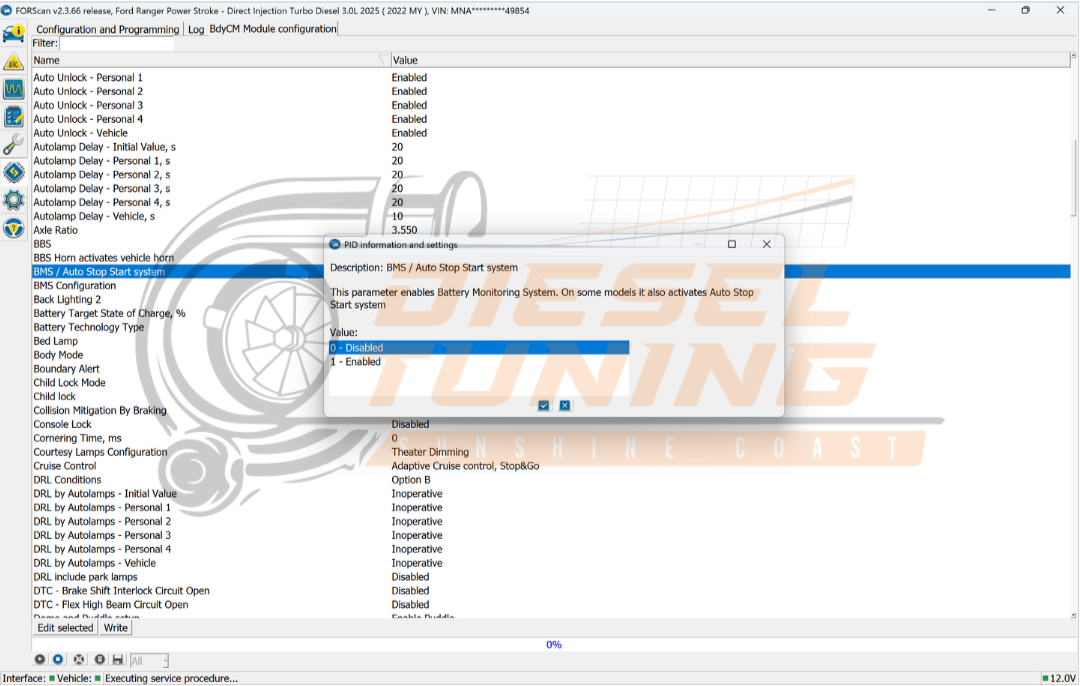
Task: Click the FORScan dialog title icon
Action: coord(335,245)
